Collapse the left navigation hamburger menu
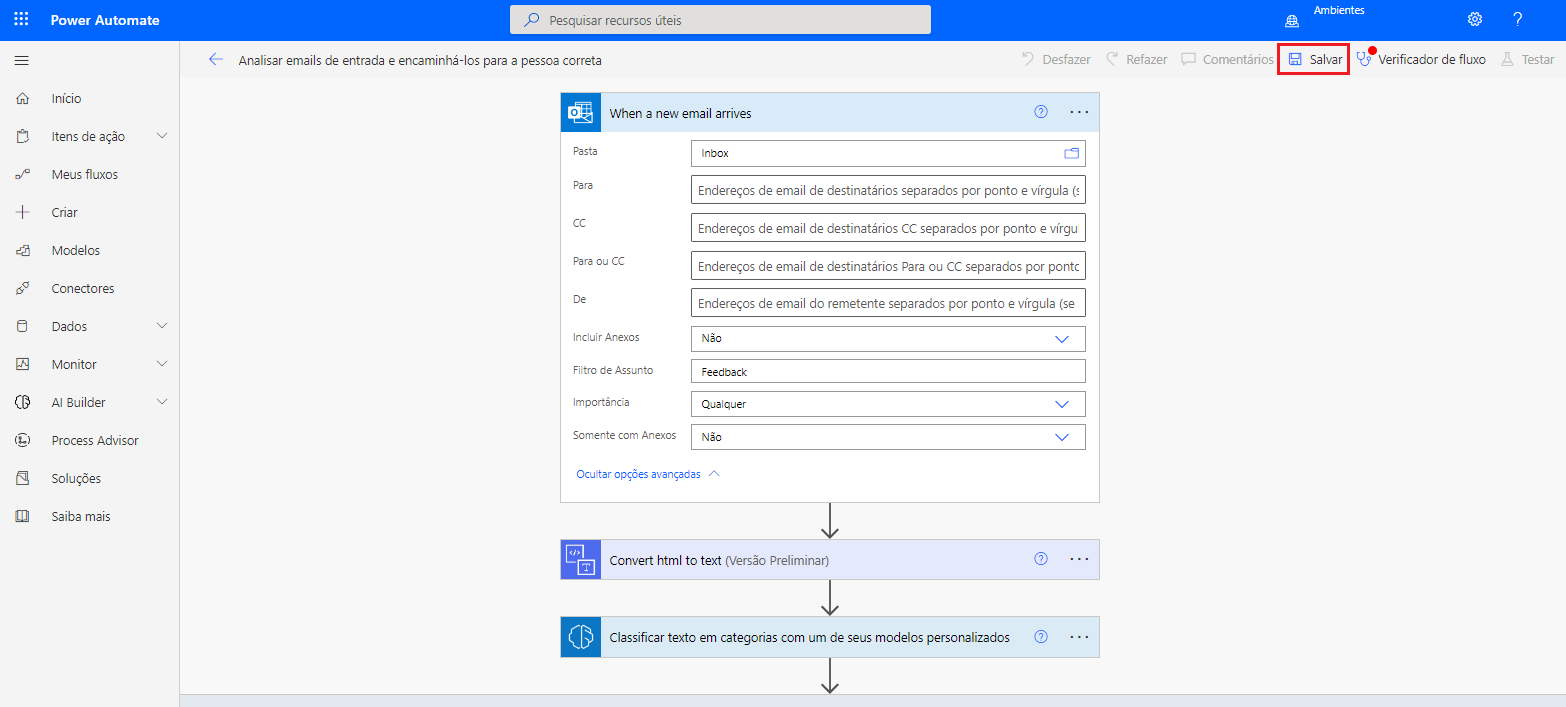This screenshot has height=707, width=1566. point(21,61)
